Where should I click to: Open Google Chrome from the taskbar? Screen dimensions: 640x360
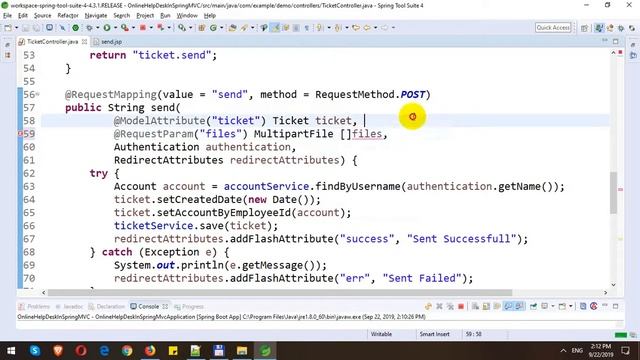[127, 351]
